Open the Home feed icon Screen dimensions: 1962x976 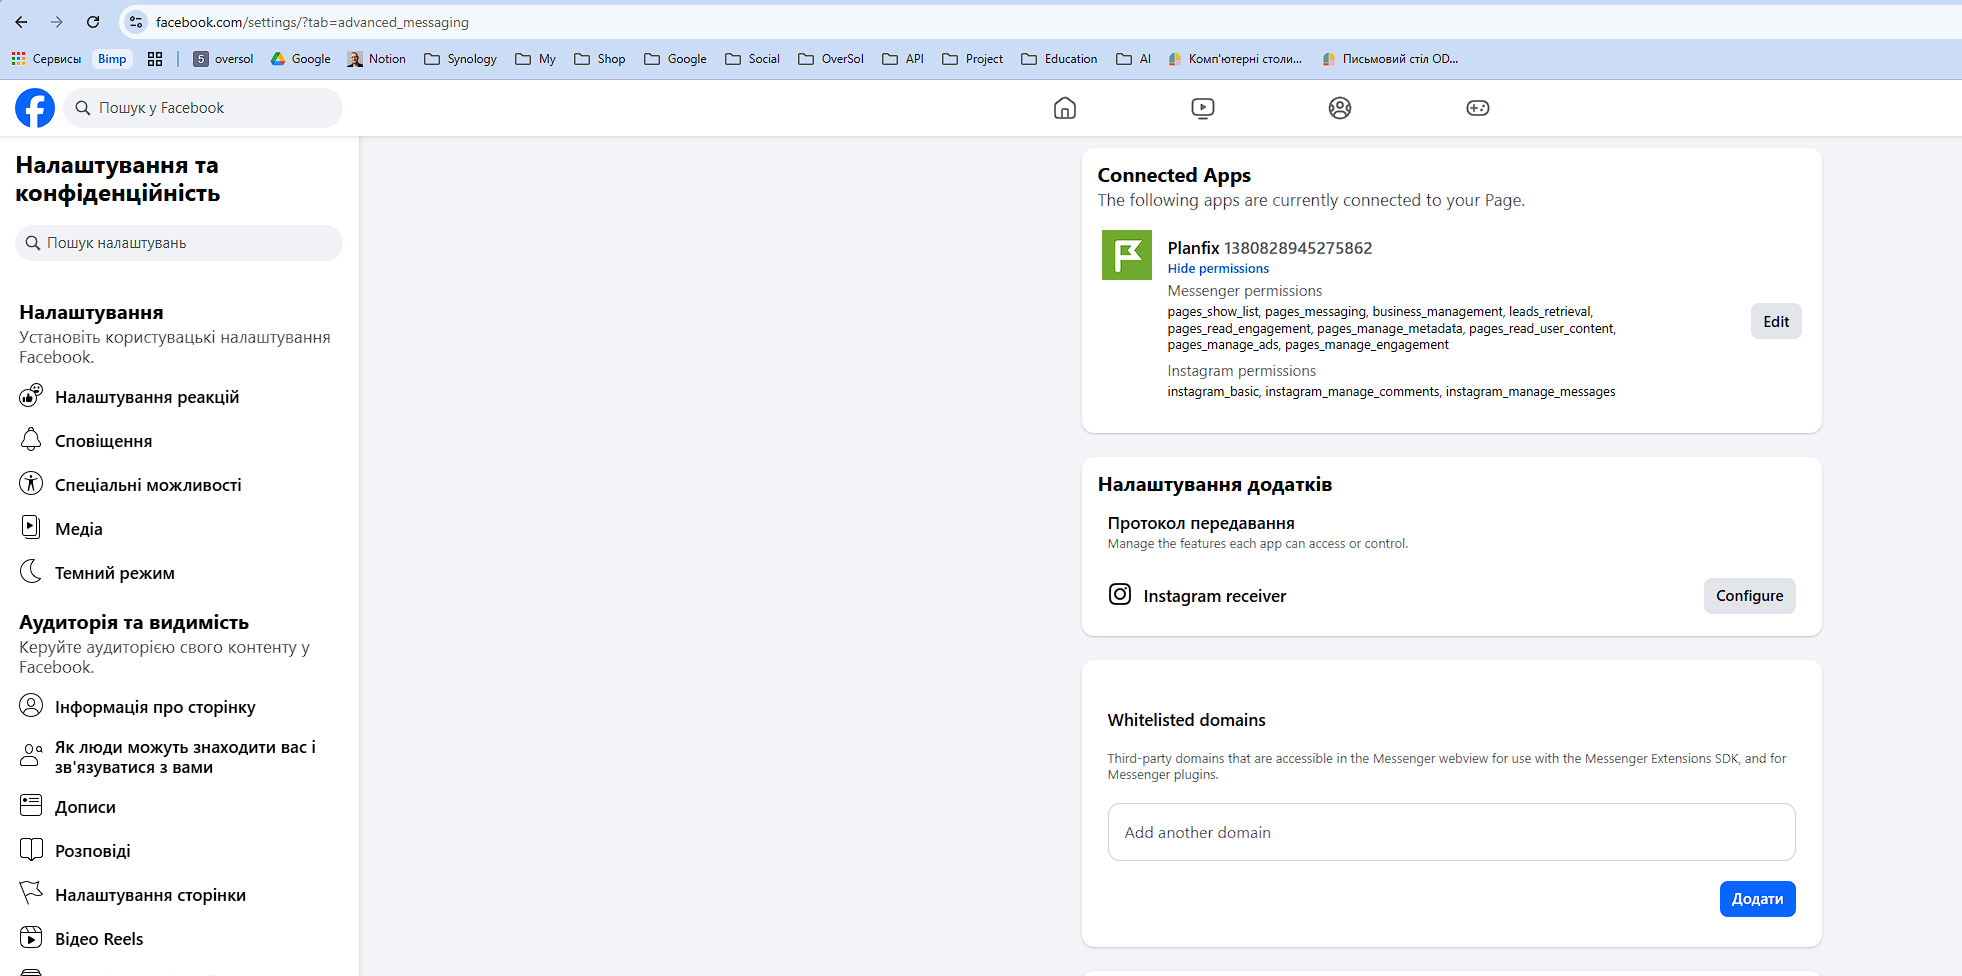point(1065,108)
